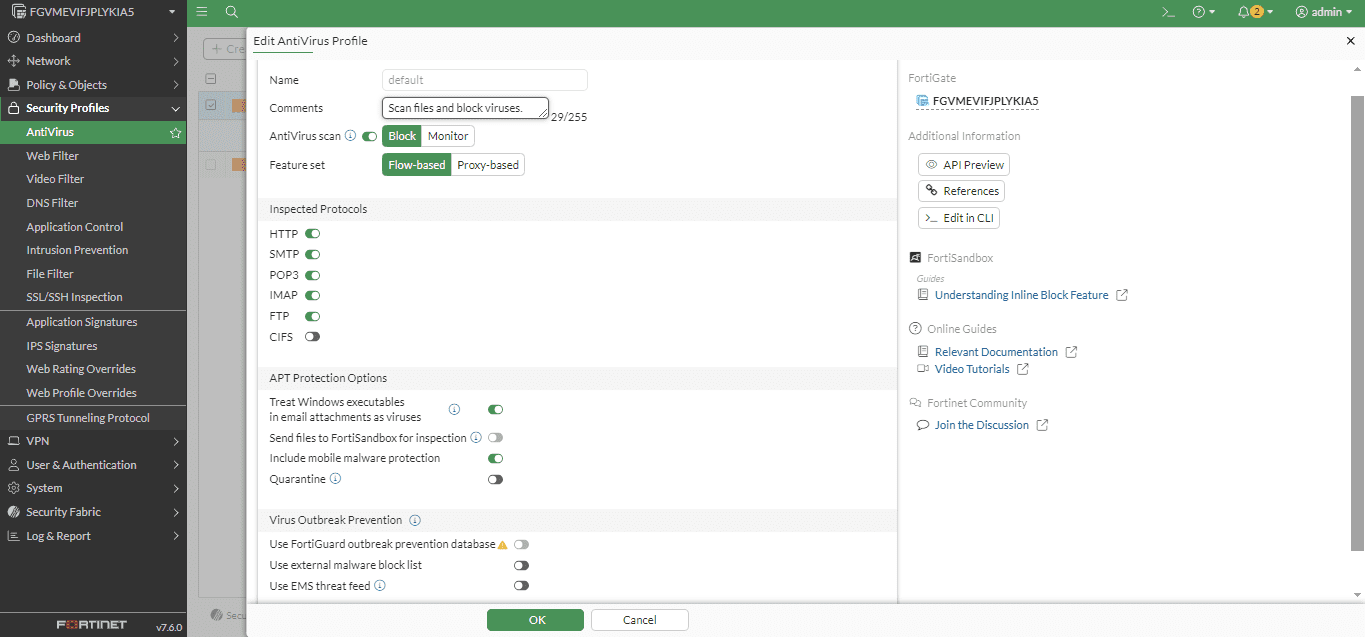Click info icon beside Send files to FortiSandbox
Screen dimensions: 1365x637
pos(476,437)
